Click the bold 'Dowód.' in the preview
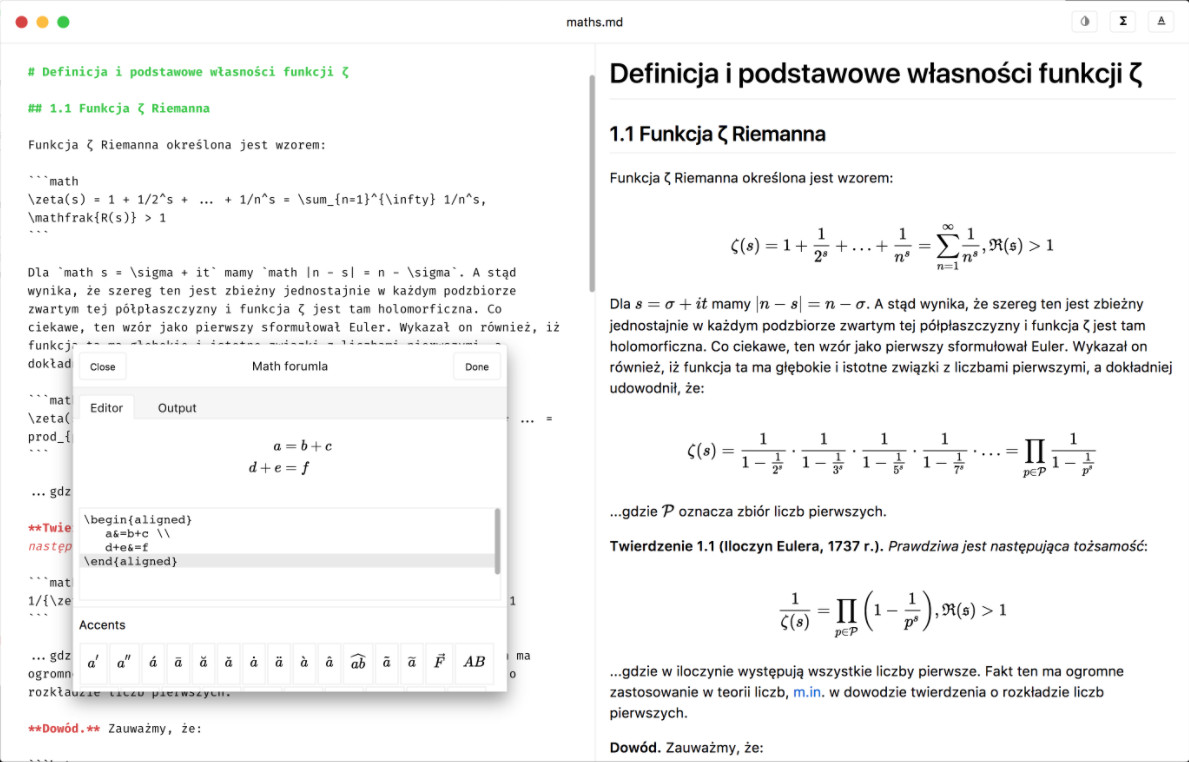Screen dimensions: 1189x762 tap(635, 748)
